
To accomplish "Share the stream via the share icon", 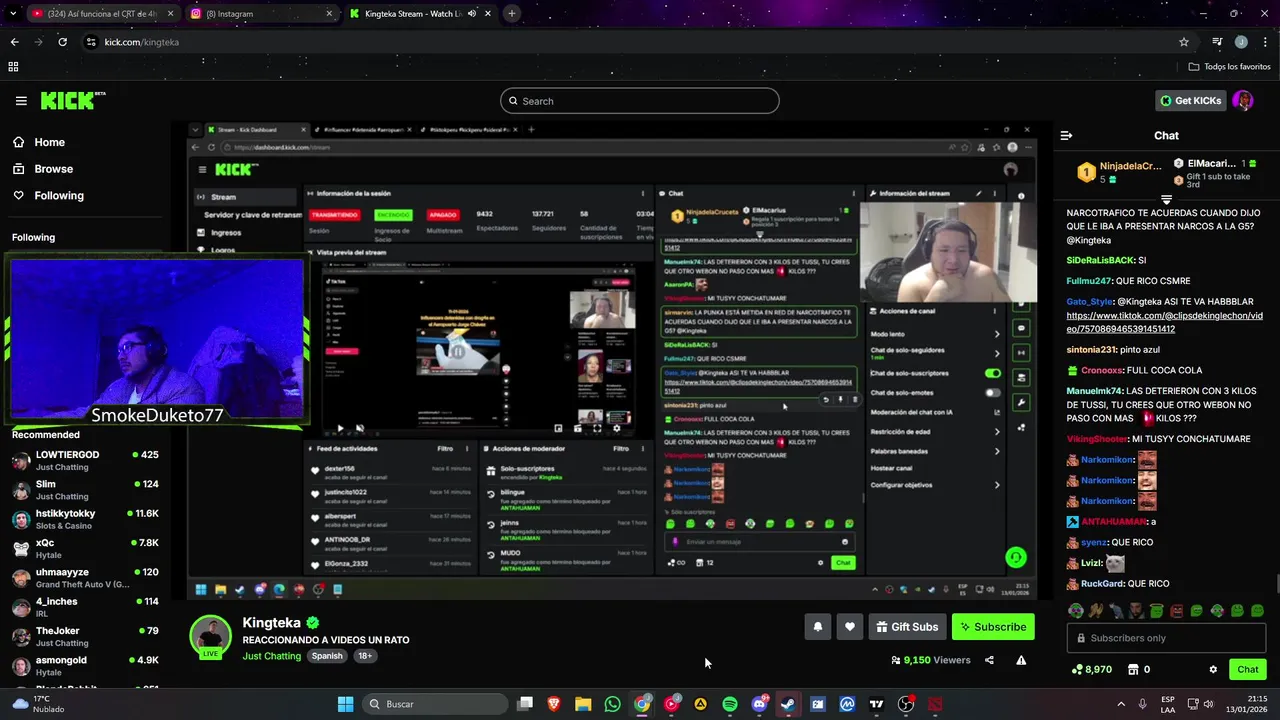I will tap(989, 660).
